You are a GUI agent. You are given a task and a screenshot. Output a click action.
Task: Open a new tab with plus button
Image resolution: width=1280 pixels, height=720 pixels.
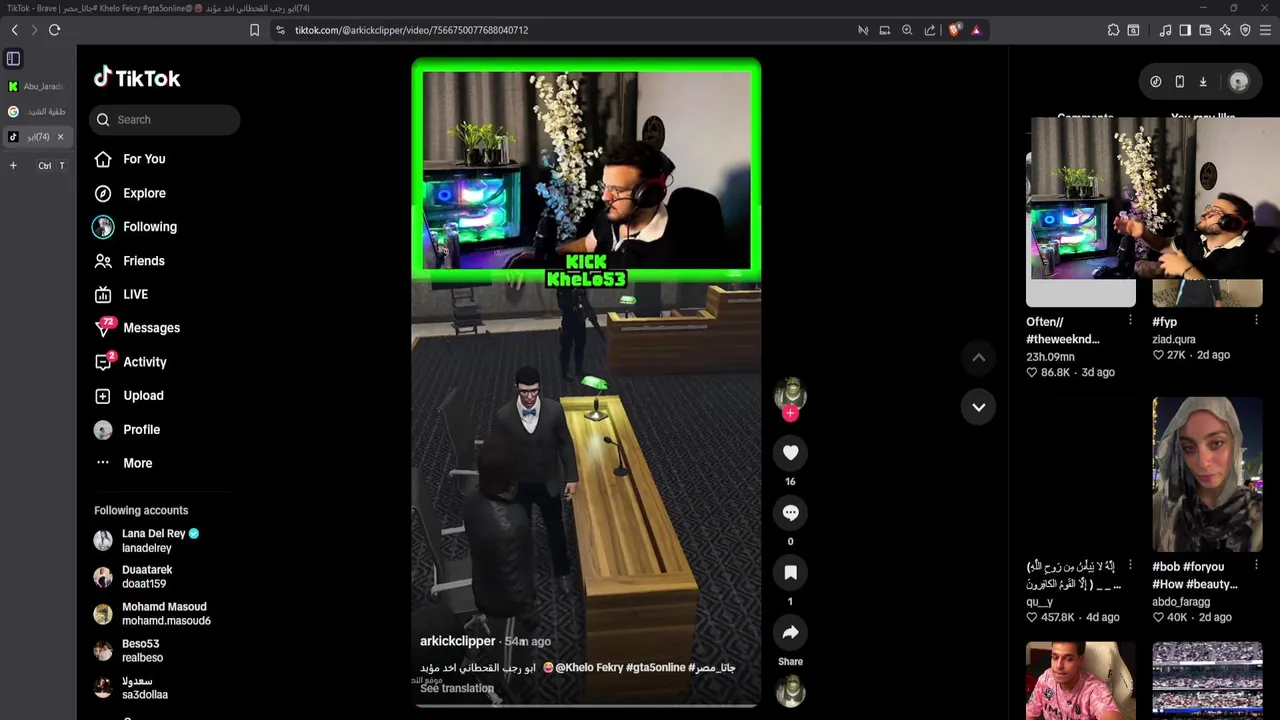[x=13, y=165]
